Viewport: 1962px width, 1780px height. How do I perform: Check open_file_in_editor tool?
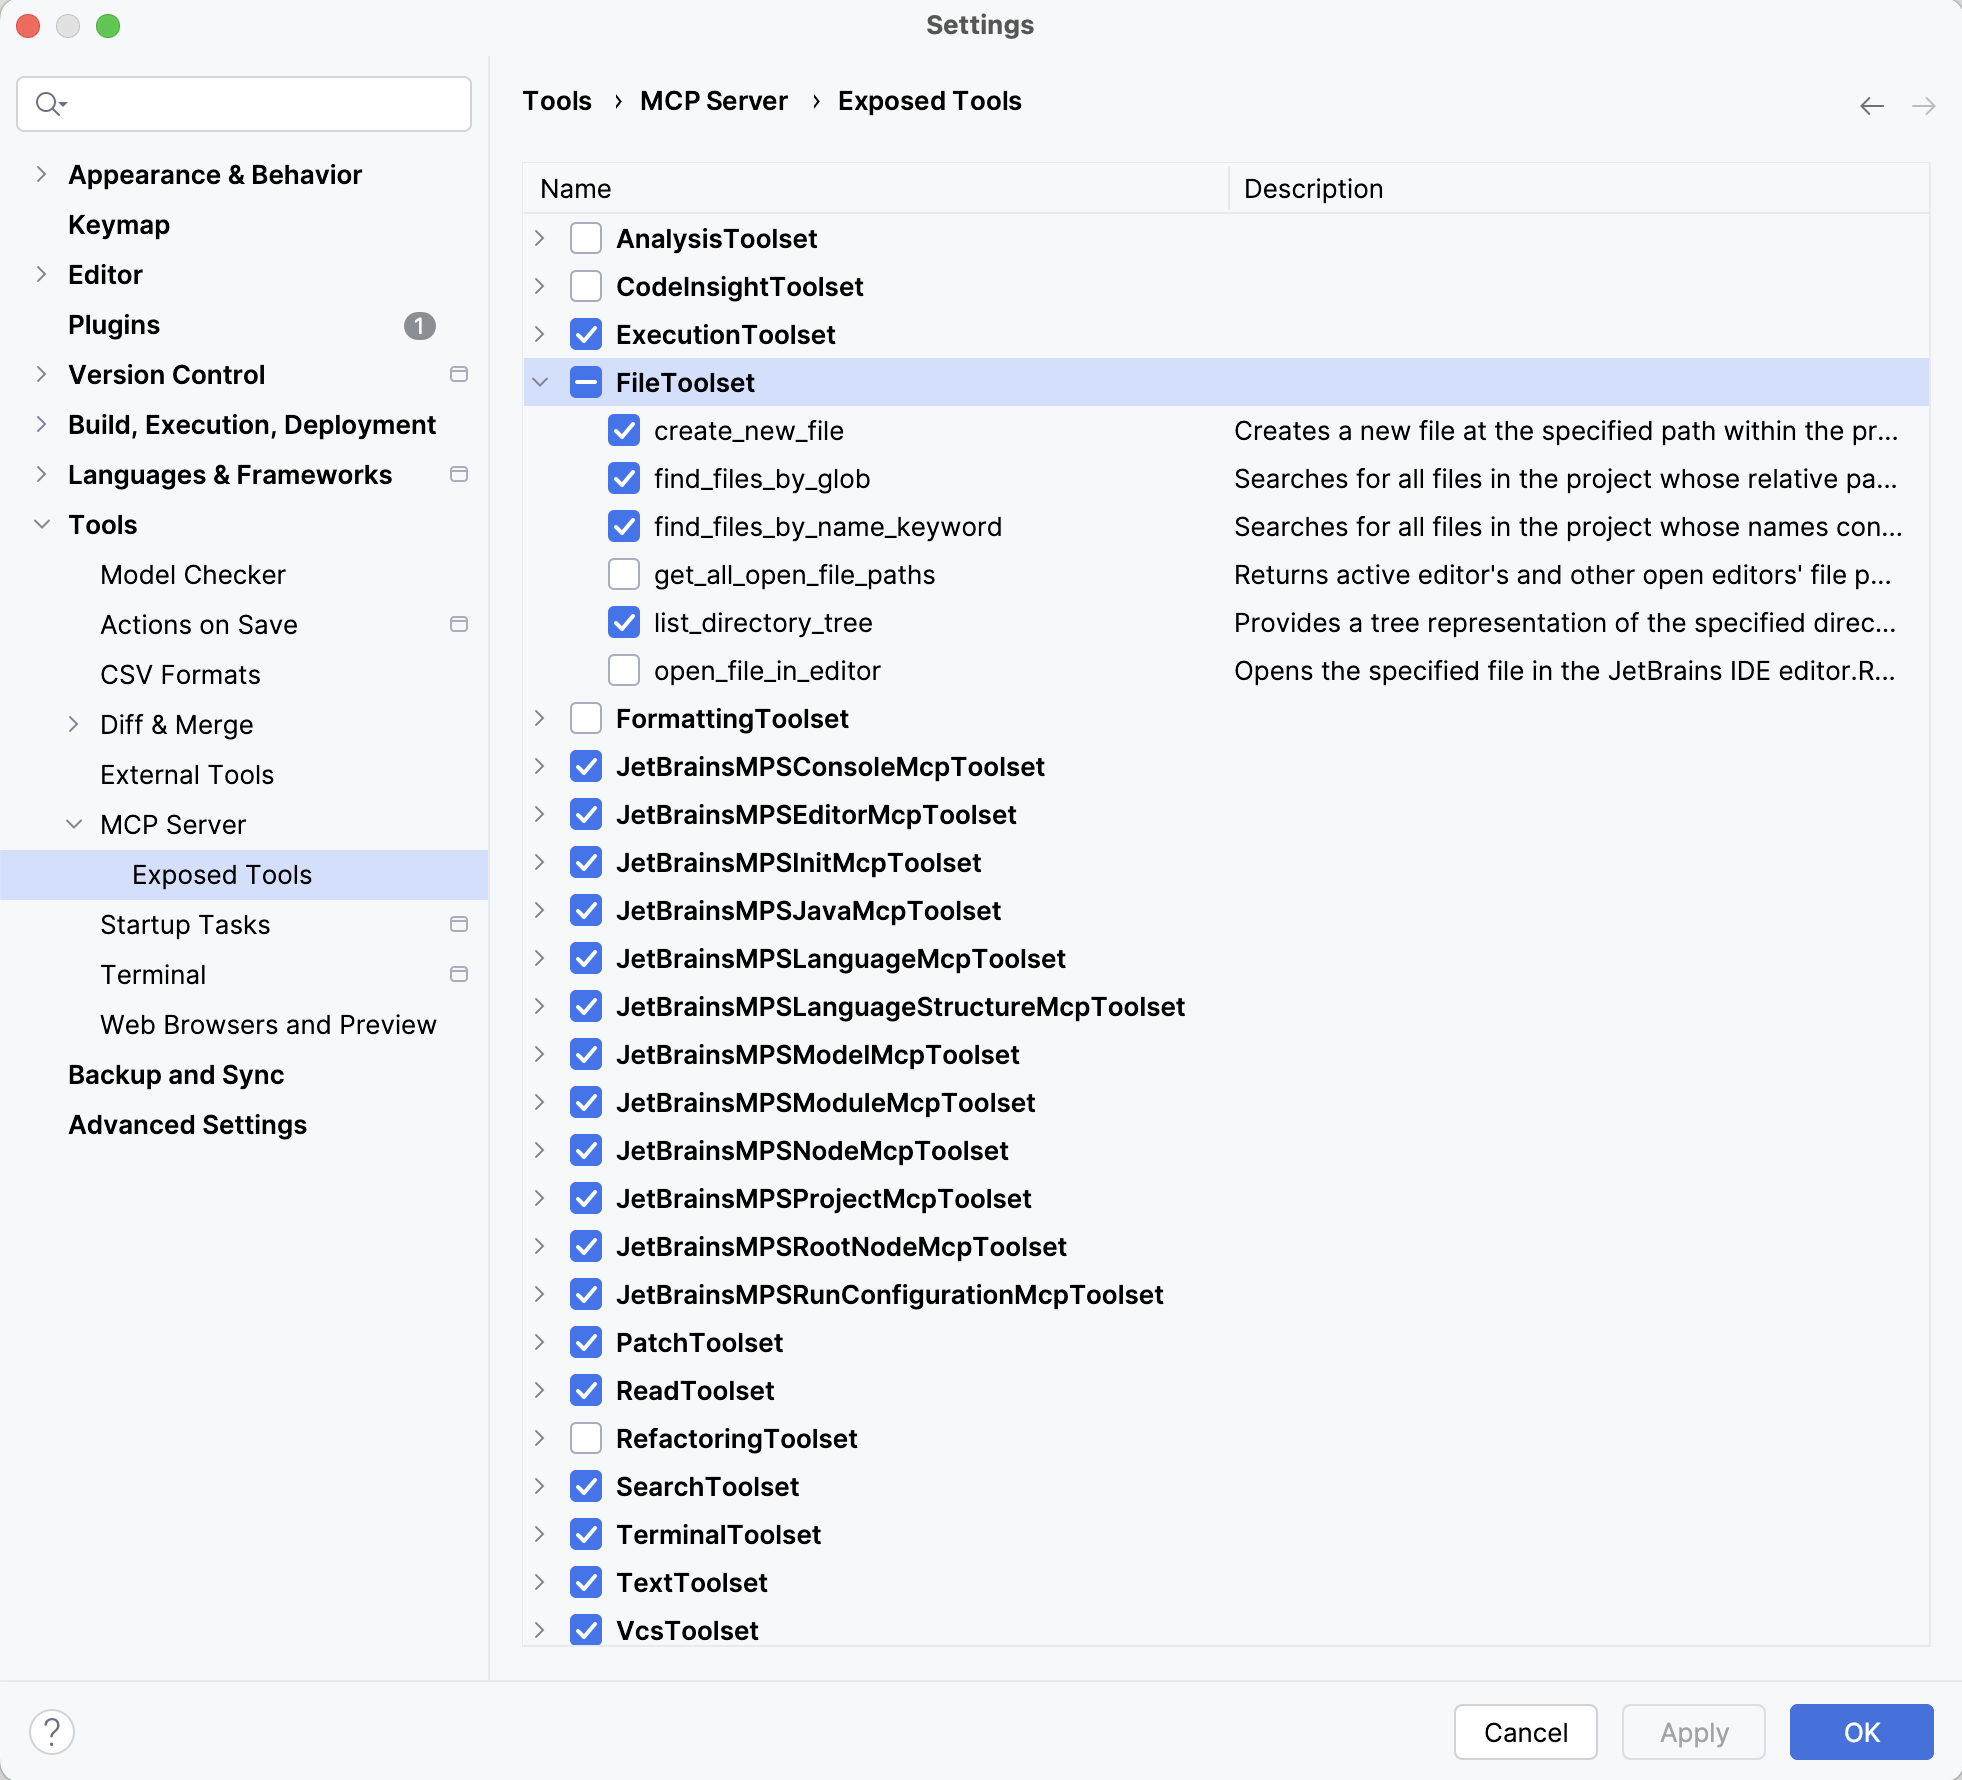pos(624,671)
